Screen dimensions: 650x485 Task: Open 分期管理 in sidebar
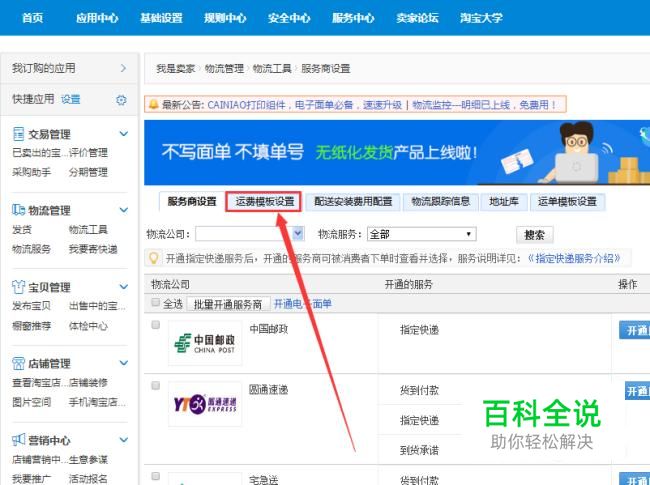click(x=88, y=172)
